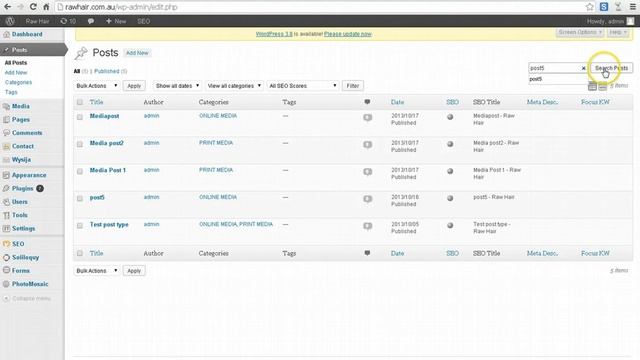Image resolution: width=640 pixels, height=360 pixels.
Task: Tick checkbox for Media Post 1 row
Action: pyautogui.click(x=80, y=171)
